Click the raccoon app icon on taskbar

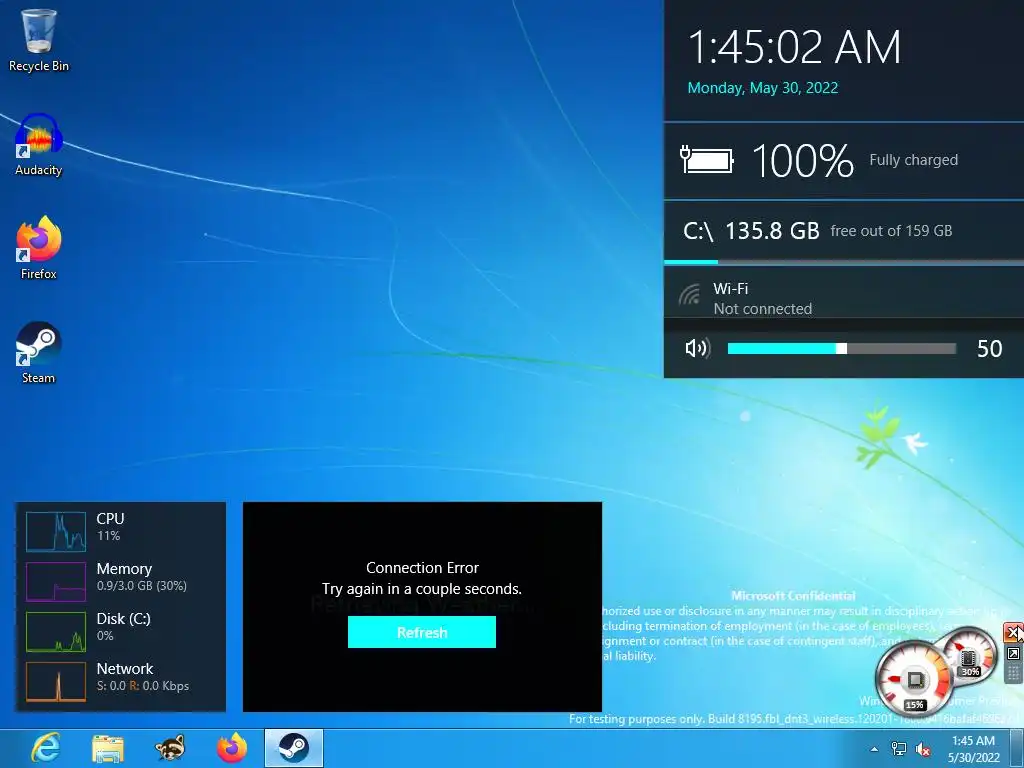(x=170, y=748)
